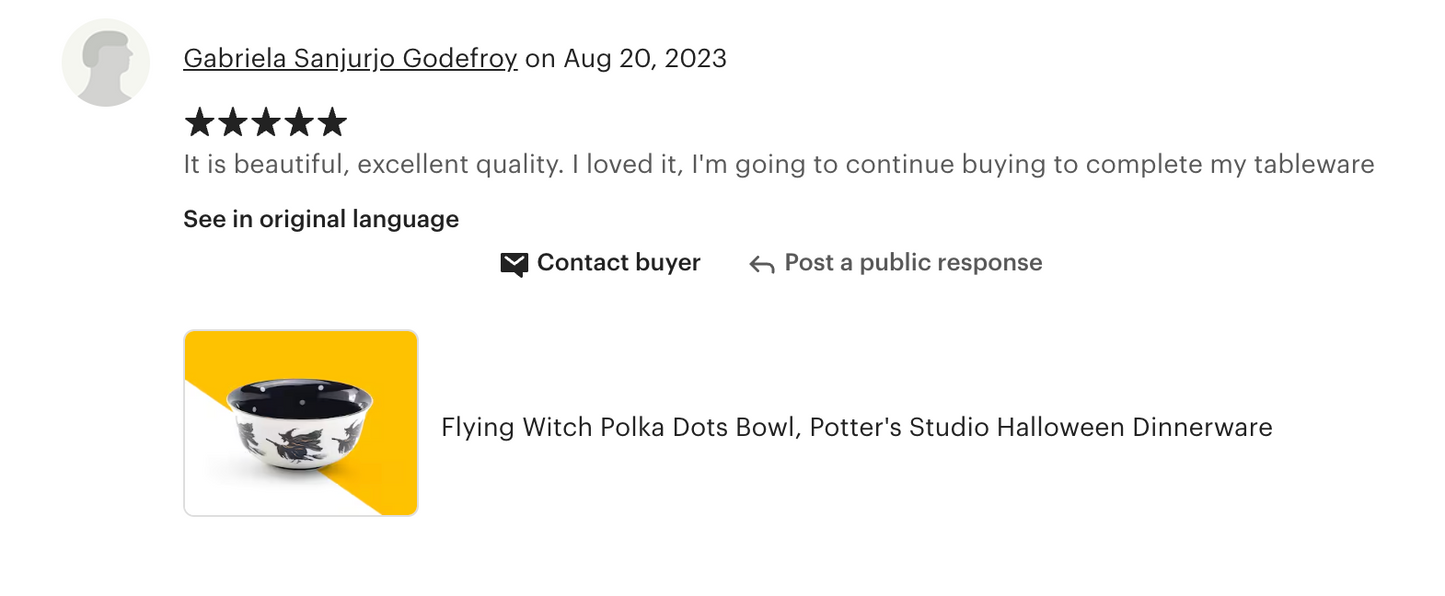Select the first star in the rating
Image resolution: width=1445 pixels, height=596 pixels.
(x=200, y=122)
